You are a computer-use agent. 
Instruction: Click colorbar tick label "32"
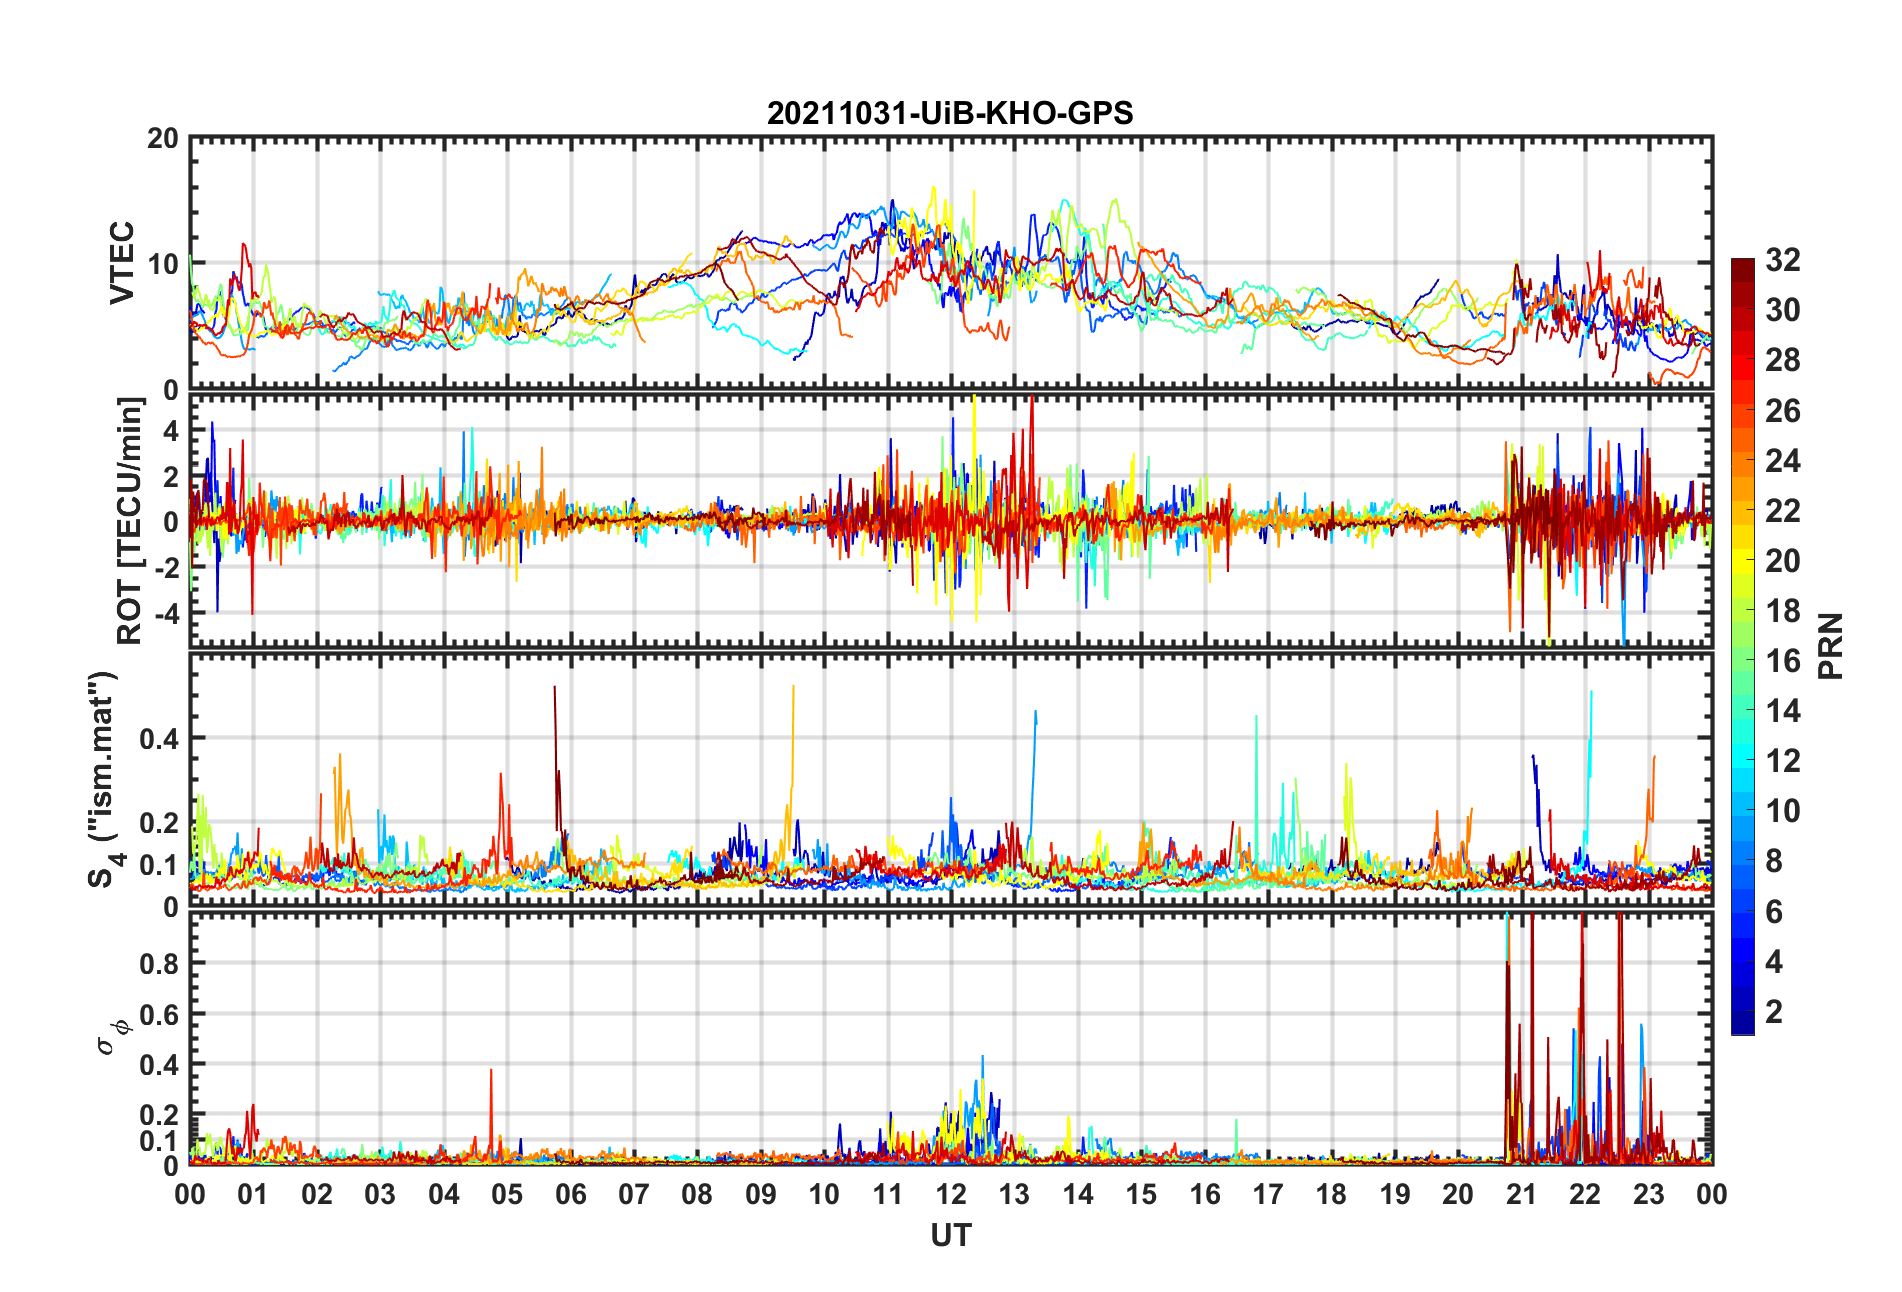coord(1782,260)
